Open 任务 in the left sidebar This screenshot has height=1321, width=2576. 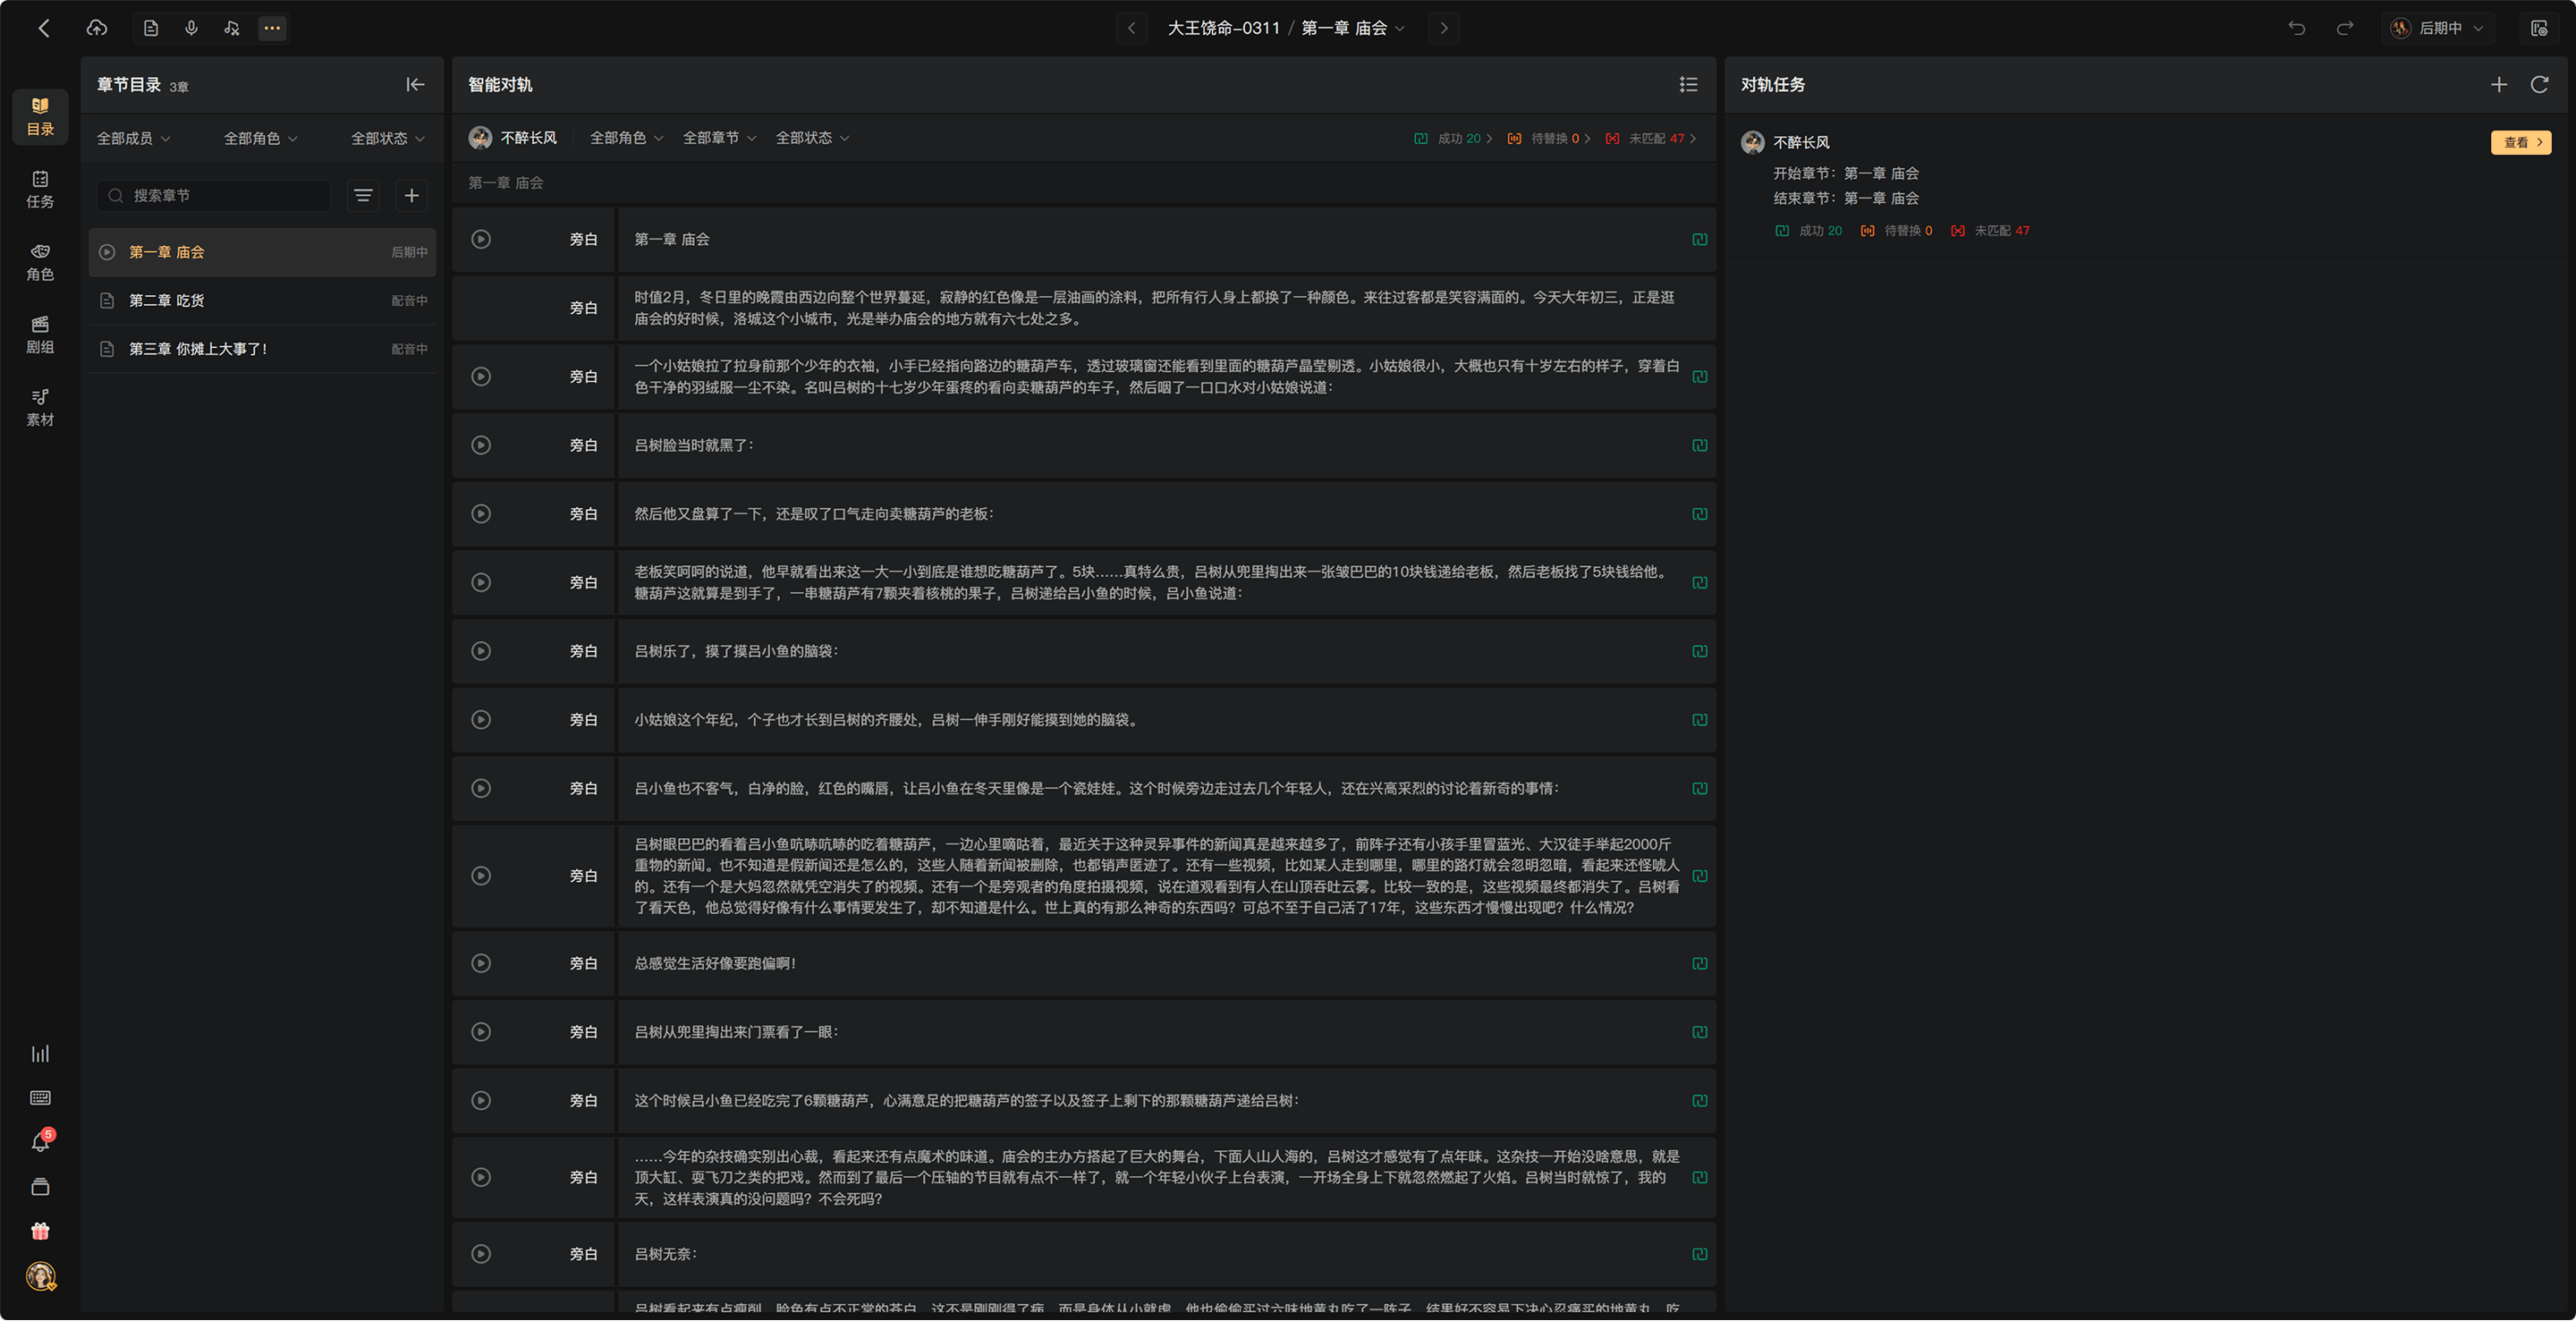[x=40, y=189]
